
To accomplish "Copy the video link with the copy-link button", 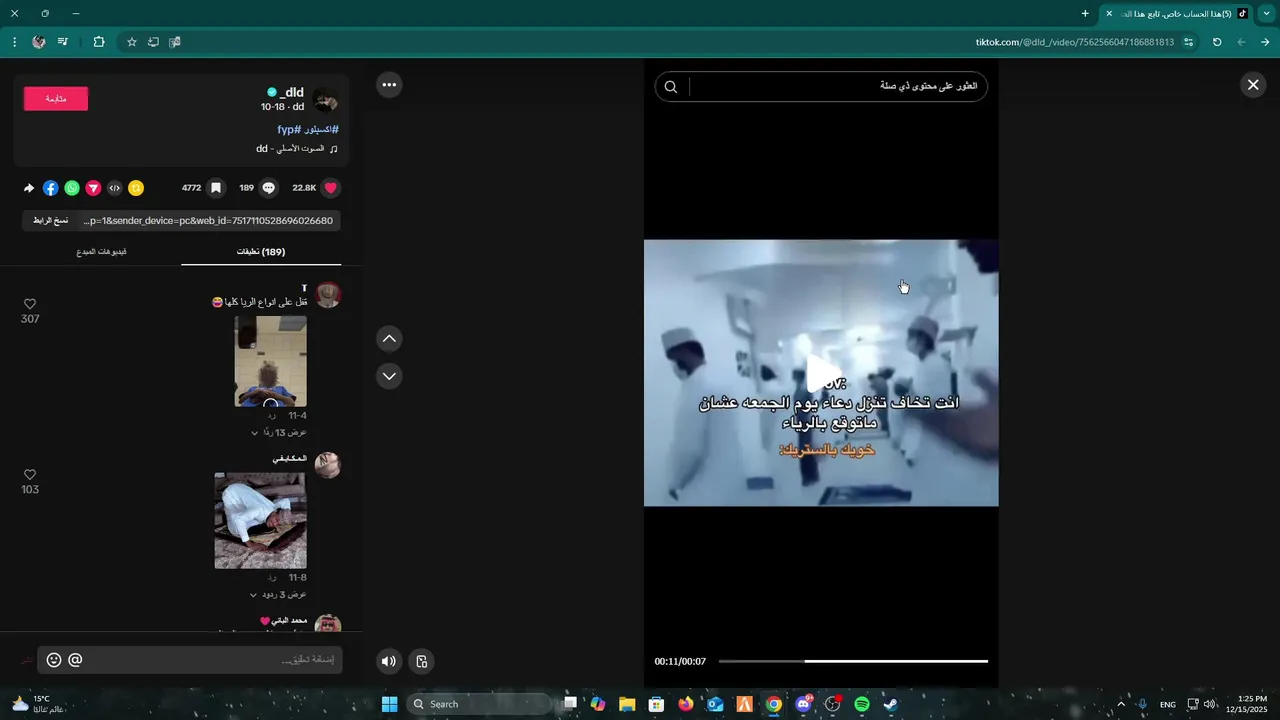I will coord(50,220).
